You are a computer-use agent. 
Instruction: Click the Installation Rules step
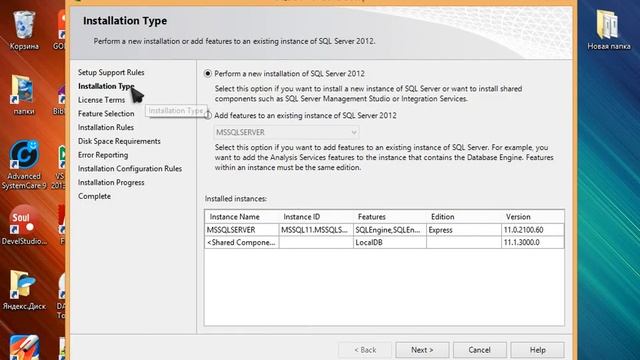click(106, 127)
